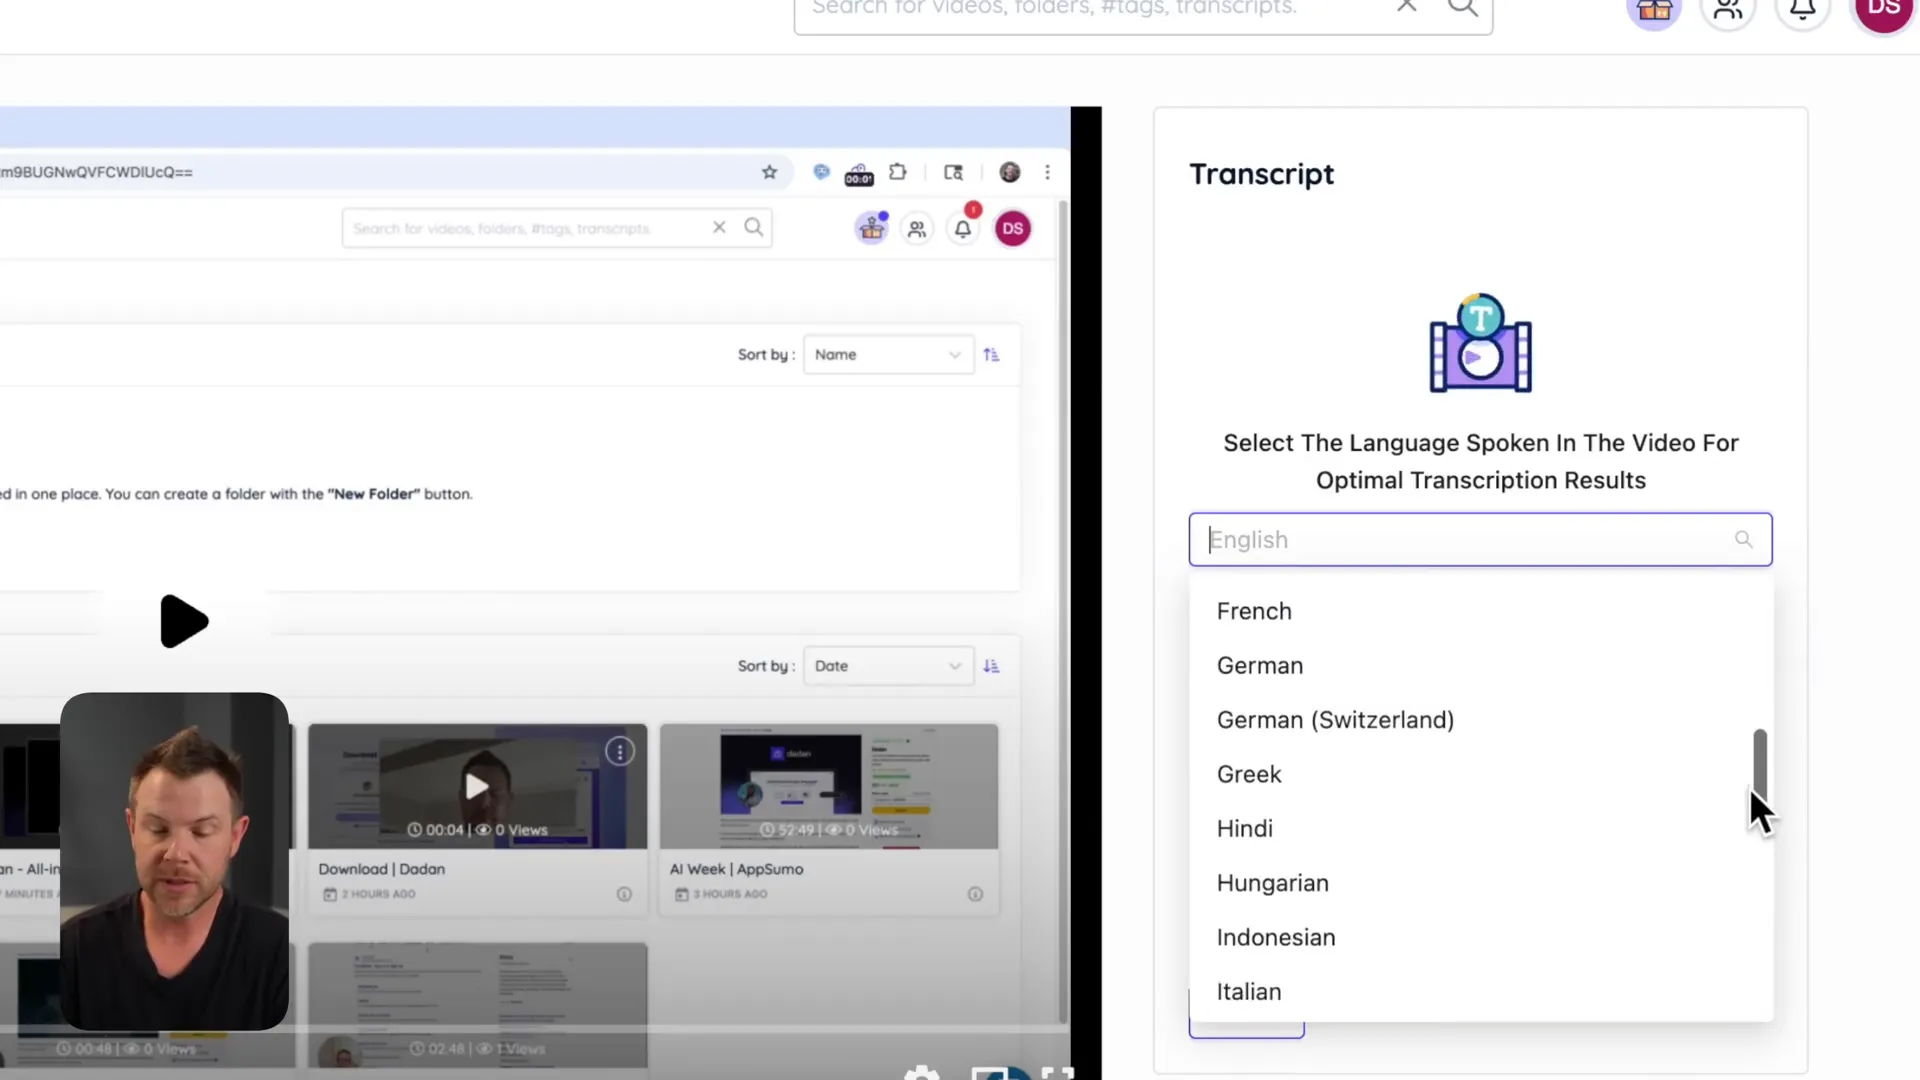Click the gift icon inside the video

[x=872, y=228]
